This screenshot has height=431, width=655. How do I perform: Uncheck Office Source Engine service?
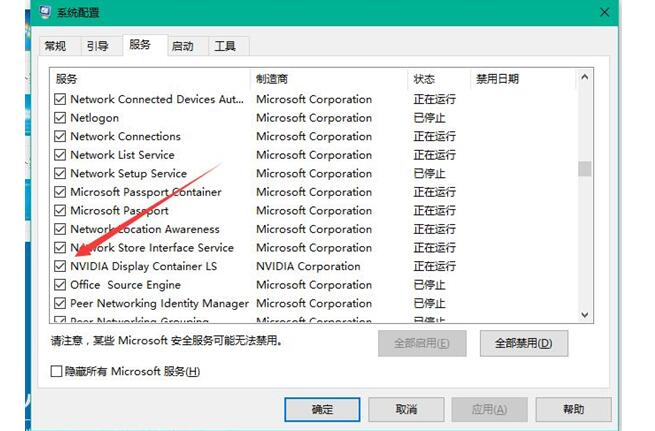[x=60, y=285]
